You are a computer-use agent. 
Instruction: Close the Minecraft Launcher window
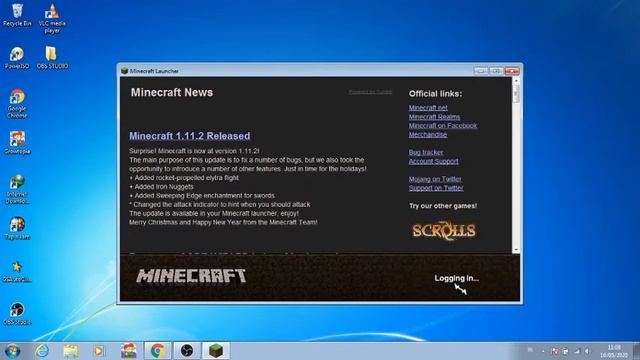point(512,71)
